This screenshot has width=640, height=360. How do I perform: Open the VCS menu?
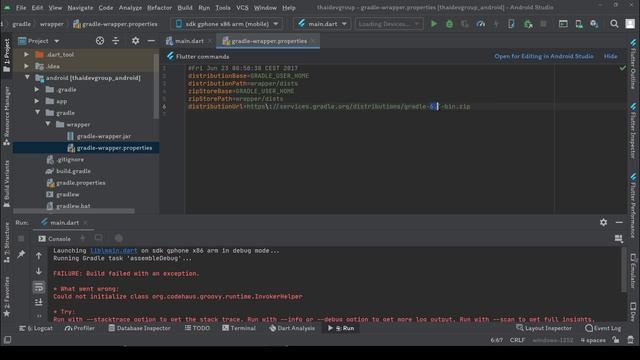point(242,8)
